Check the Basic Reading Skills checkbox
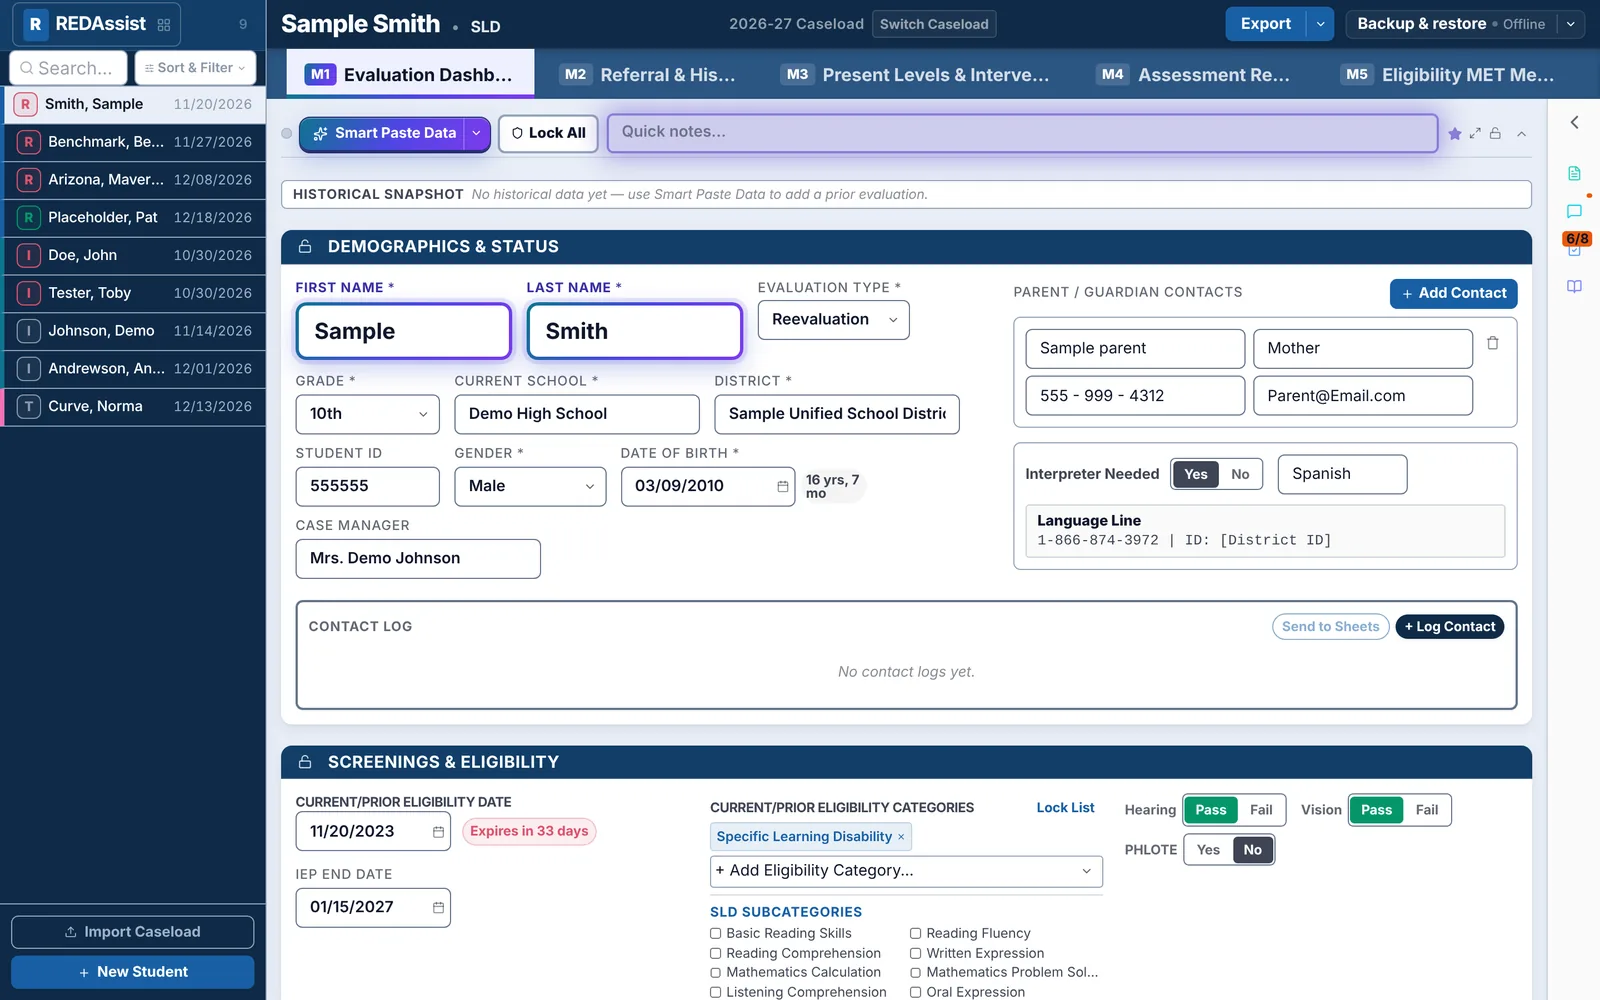 [x=716, y=934]
